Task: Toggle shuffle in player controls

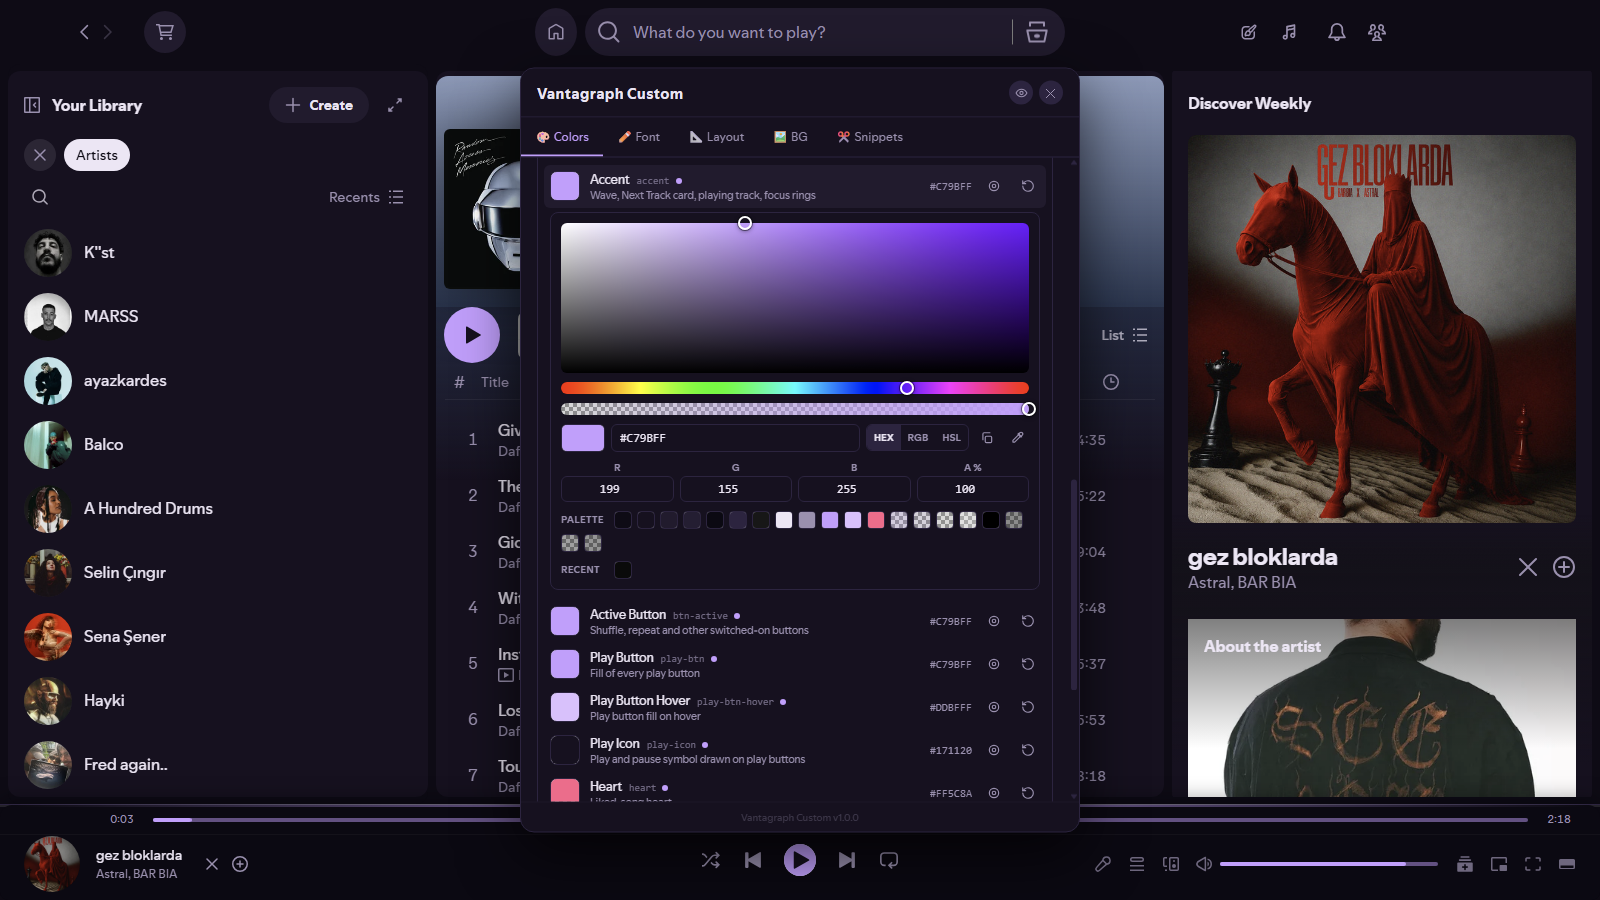Action: click(x=711, y=860)
